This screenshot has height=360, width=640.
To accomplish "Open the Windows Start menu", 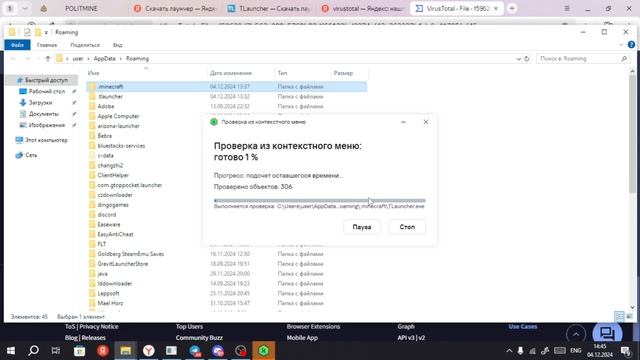I will (11, 351).
